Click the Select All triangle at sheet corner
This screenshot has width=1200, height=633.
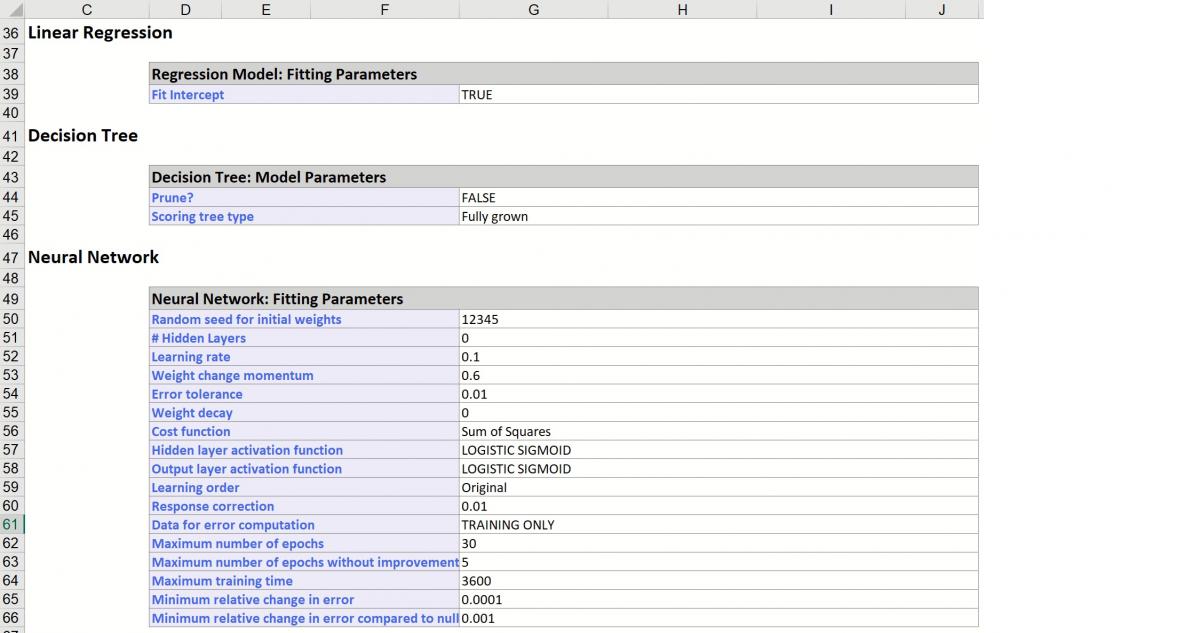click(x=10, y=9)
